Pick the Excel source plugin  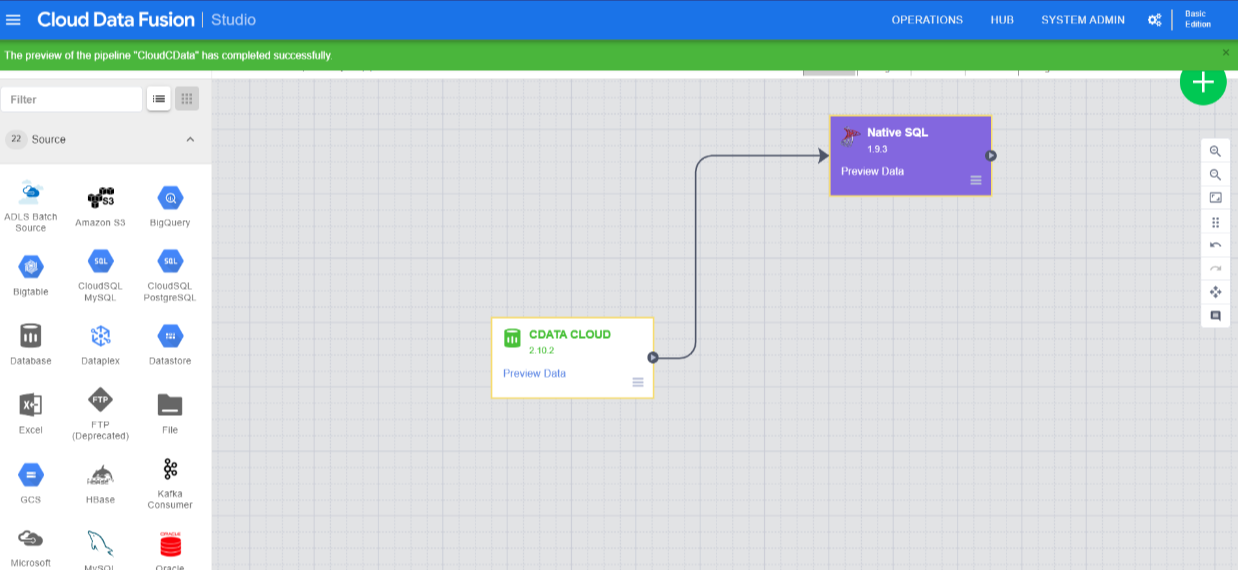[31, 412]
